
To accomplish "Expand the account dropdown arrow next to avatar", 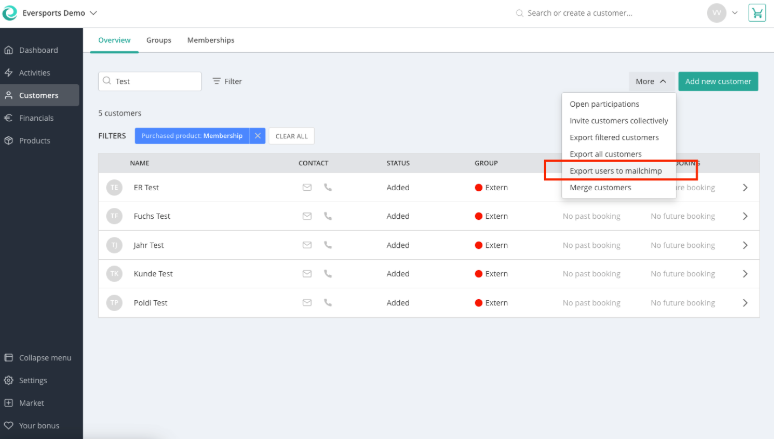I will 735,13.
